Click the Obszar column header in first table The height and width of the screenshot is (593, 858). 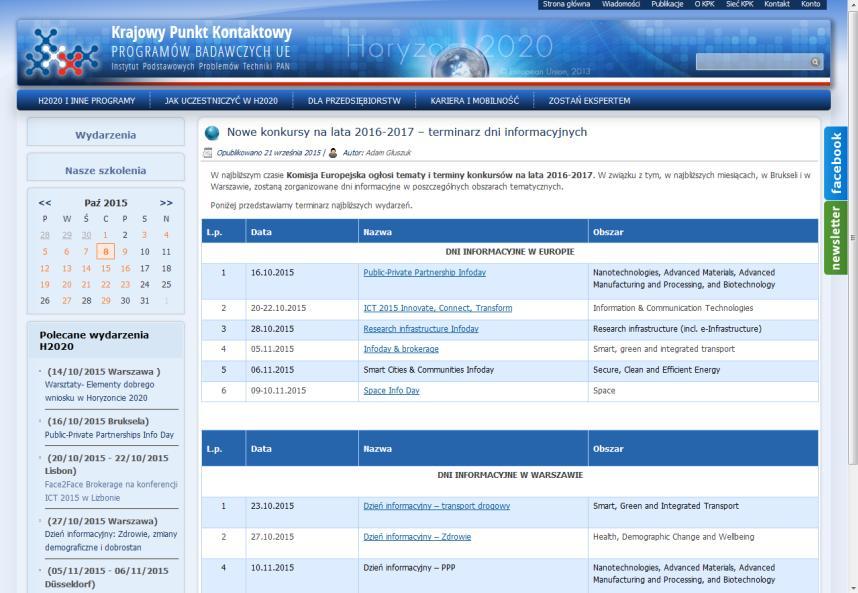[x=703, y=231]
